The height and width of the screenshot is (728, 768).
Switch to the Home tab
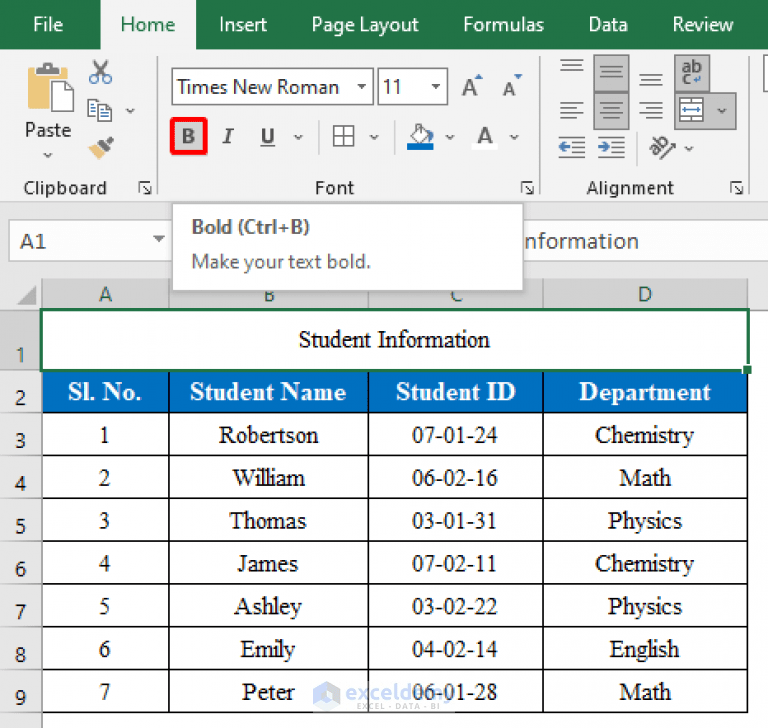(x=148, y=24)
